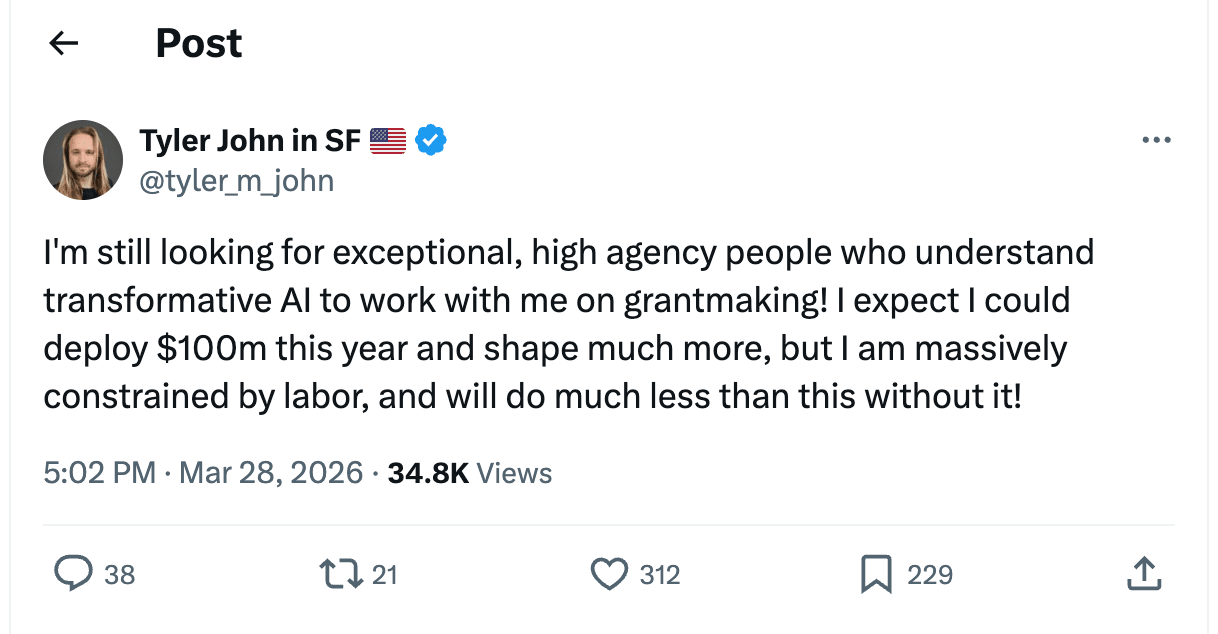Click the US flag emoji beside the name

(x=388, y=141)
